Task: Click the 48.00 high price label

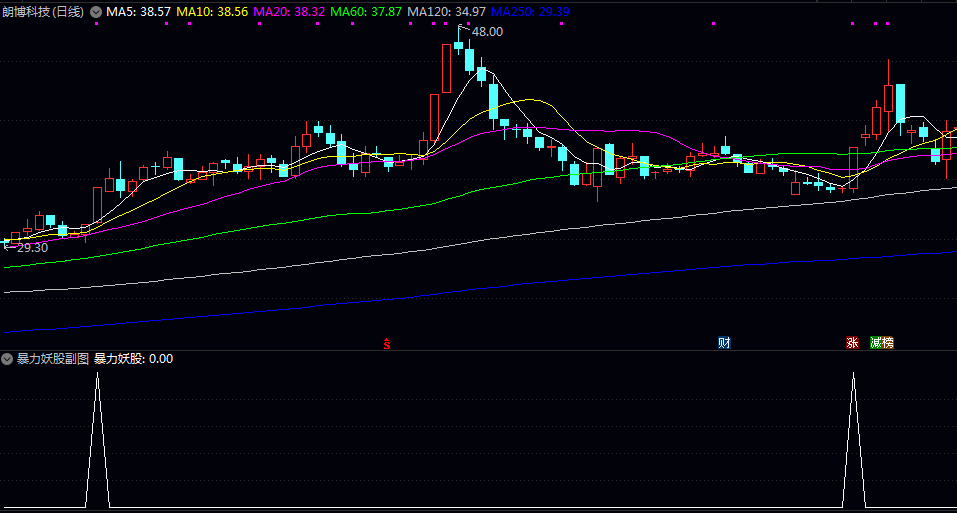Action: click(487, 32)
